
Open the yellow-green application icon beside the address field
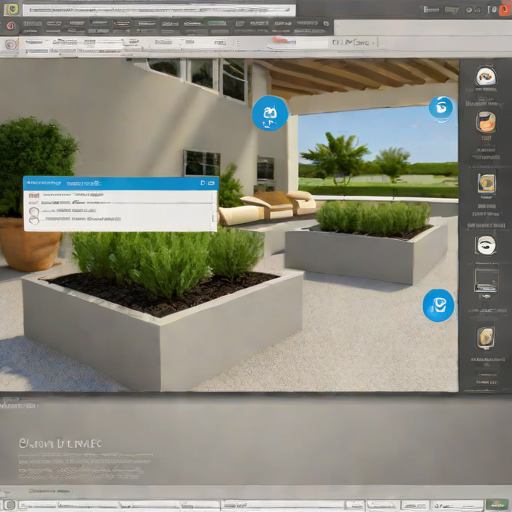coord(11,9)
